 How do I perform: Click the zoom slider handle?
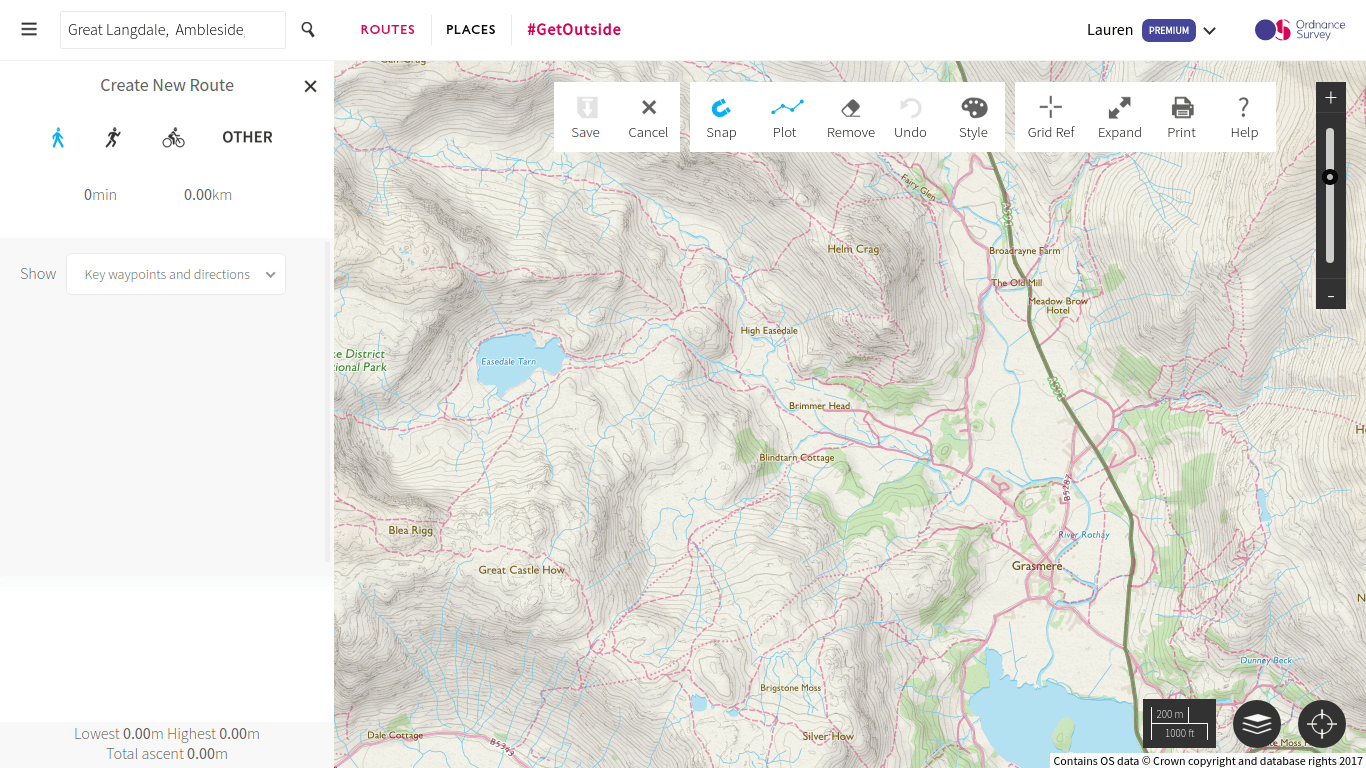click(1330, 177)
